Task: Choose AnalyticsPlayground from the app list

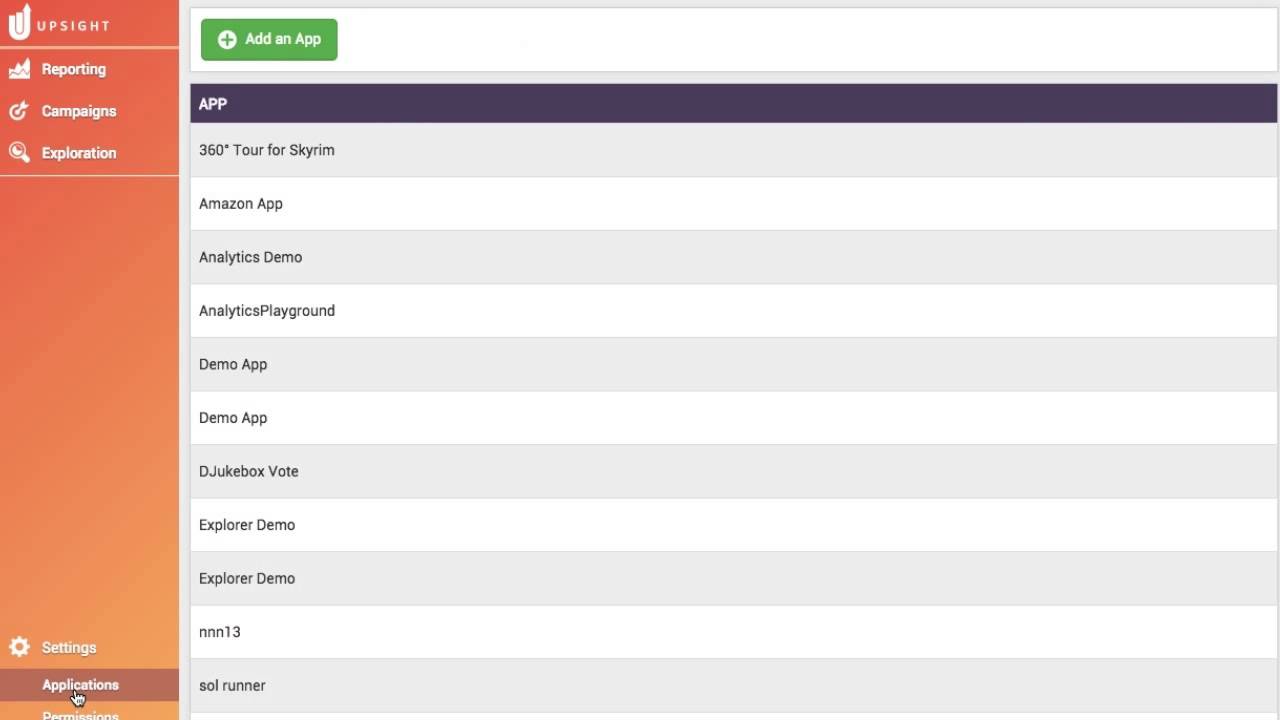Action: click(267, 311)
